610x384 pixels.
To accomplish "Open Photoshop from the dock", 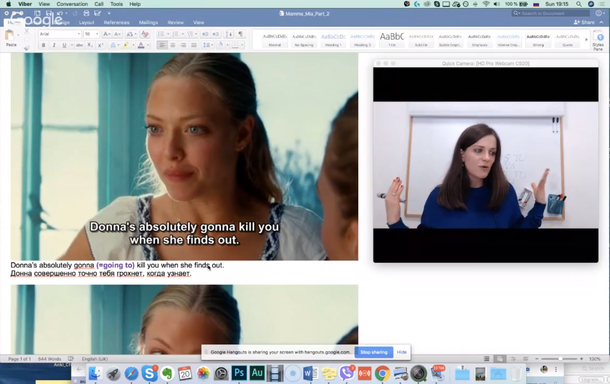I will click(x=239, y=373).
